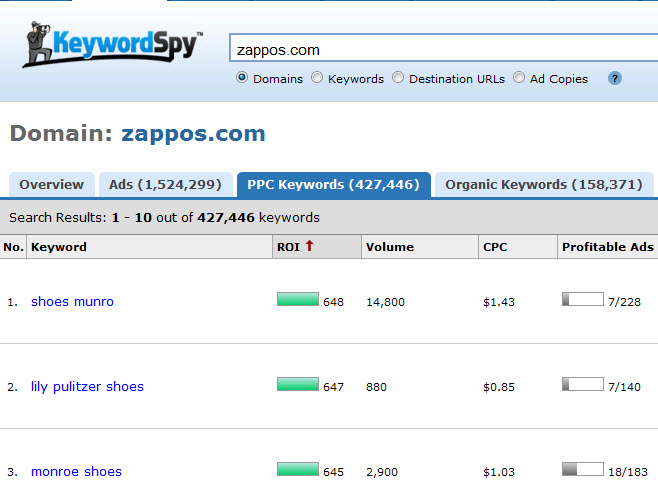This screenshot has height=488, width=658.
Task: Click the red ROI sort arrow
Action: tap(309, 246)
